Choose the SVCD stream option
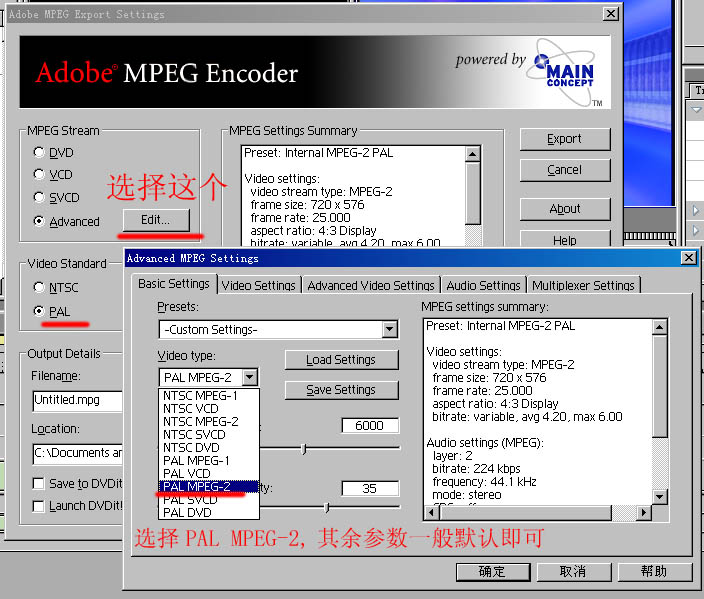704x599 pixels. pyautogui.click(x=39, y=197)
